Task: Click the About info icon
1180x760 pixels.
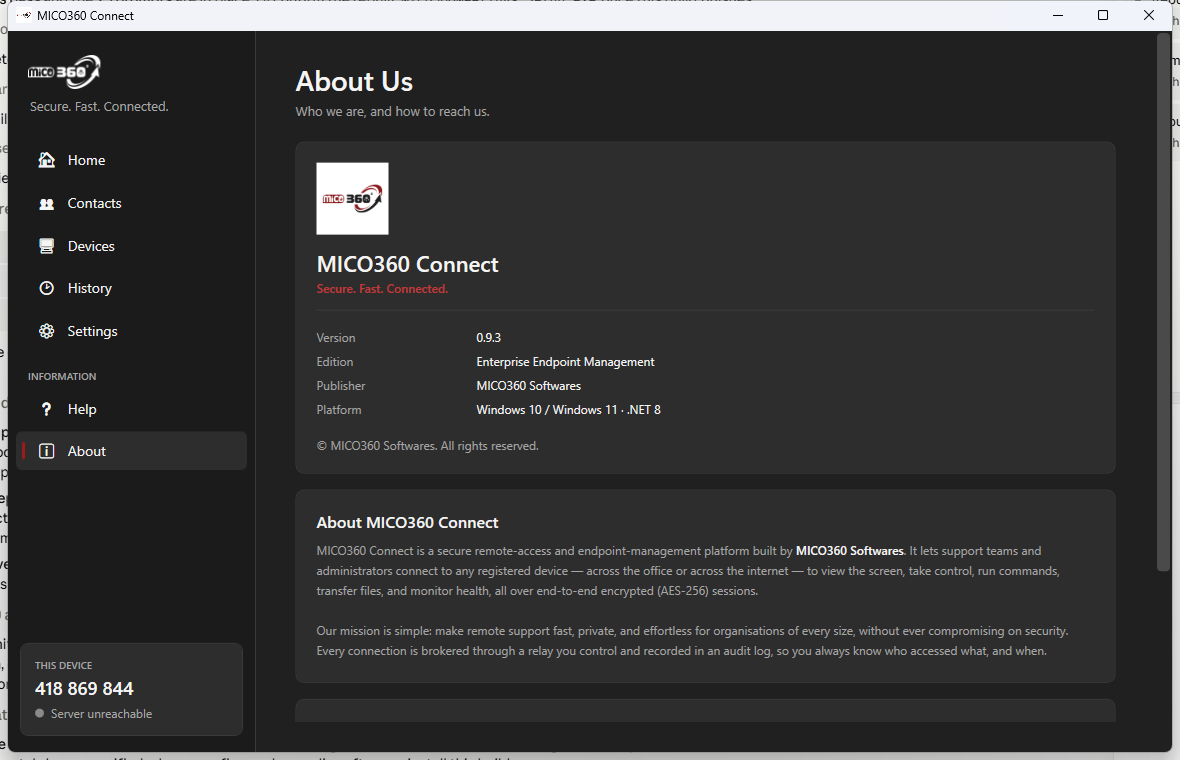Action: click(x=47, y=451)
